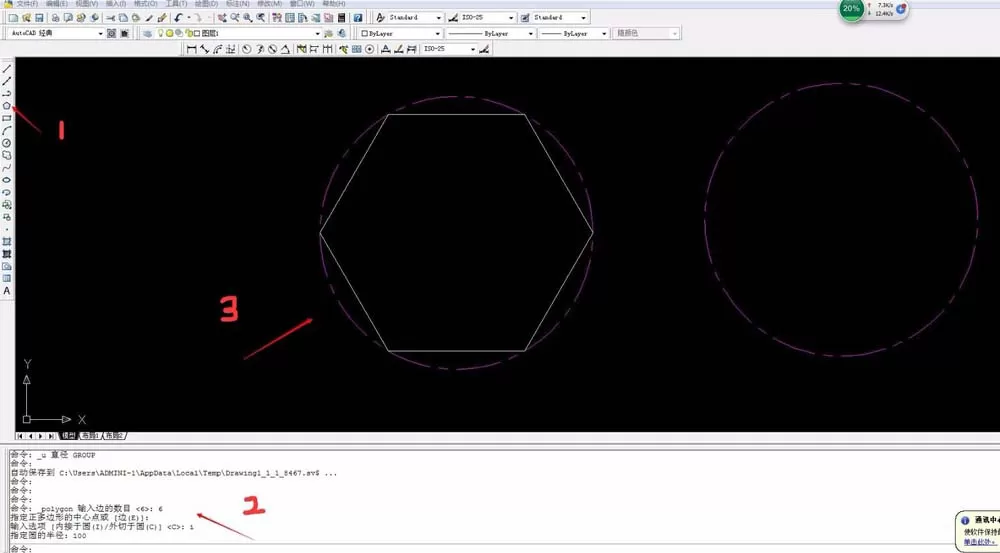The image size is (1000, 553).
Task: Open the ByLayer linetype dropdown
Action: 531,33
